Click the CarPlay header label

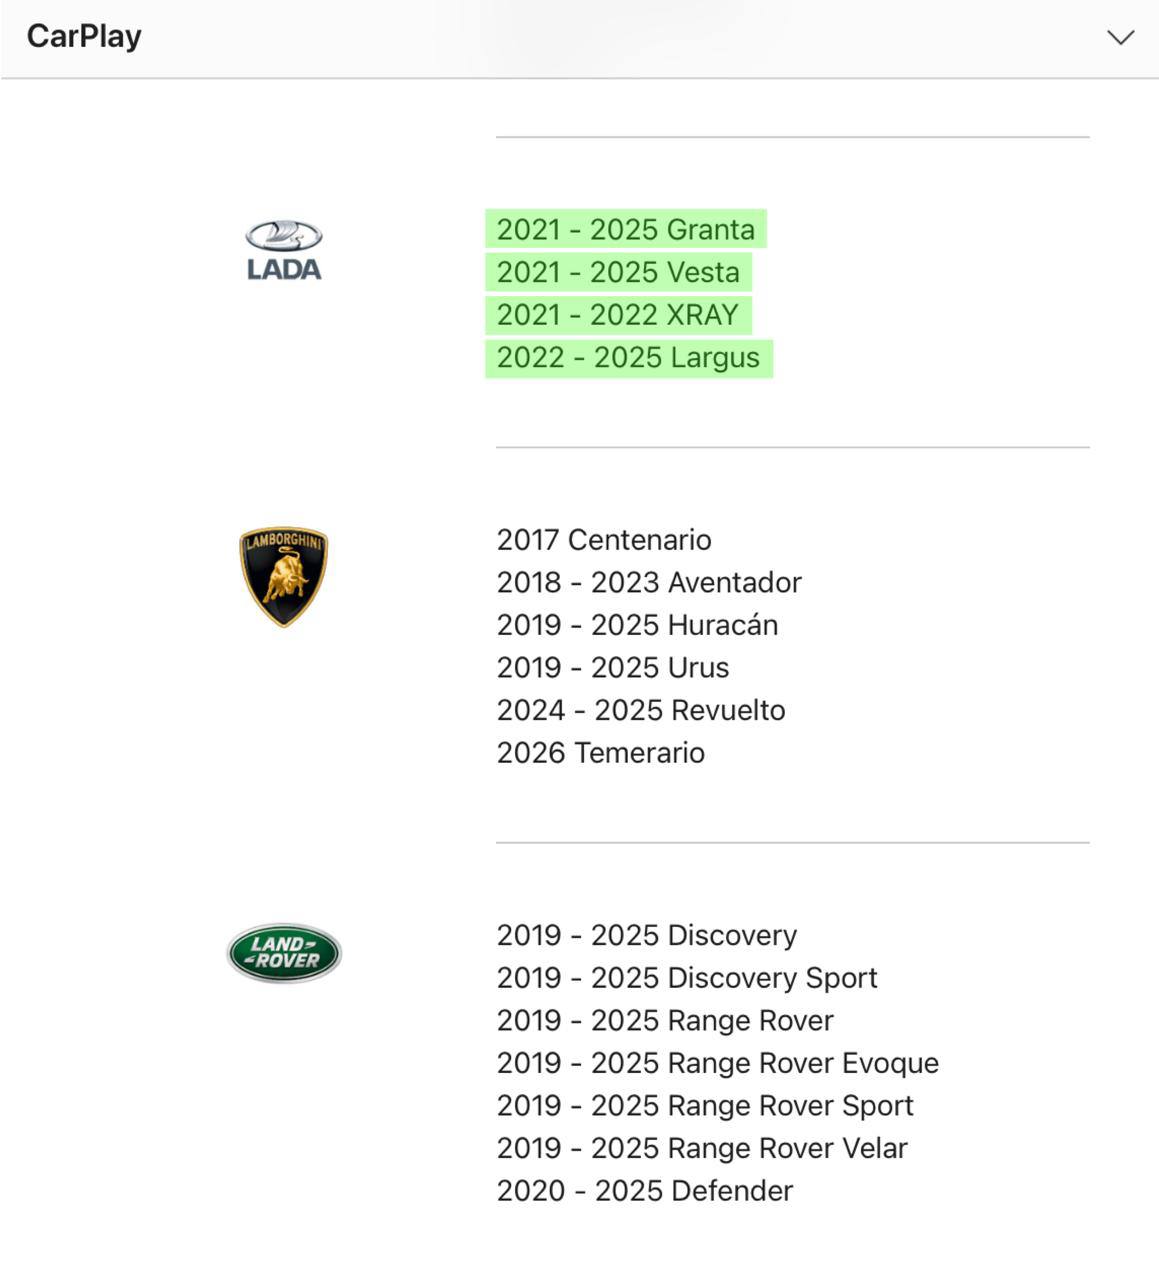(86, 36)
